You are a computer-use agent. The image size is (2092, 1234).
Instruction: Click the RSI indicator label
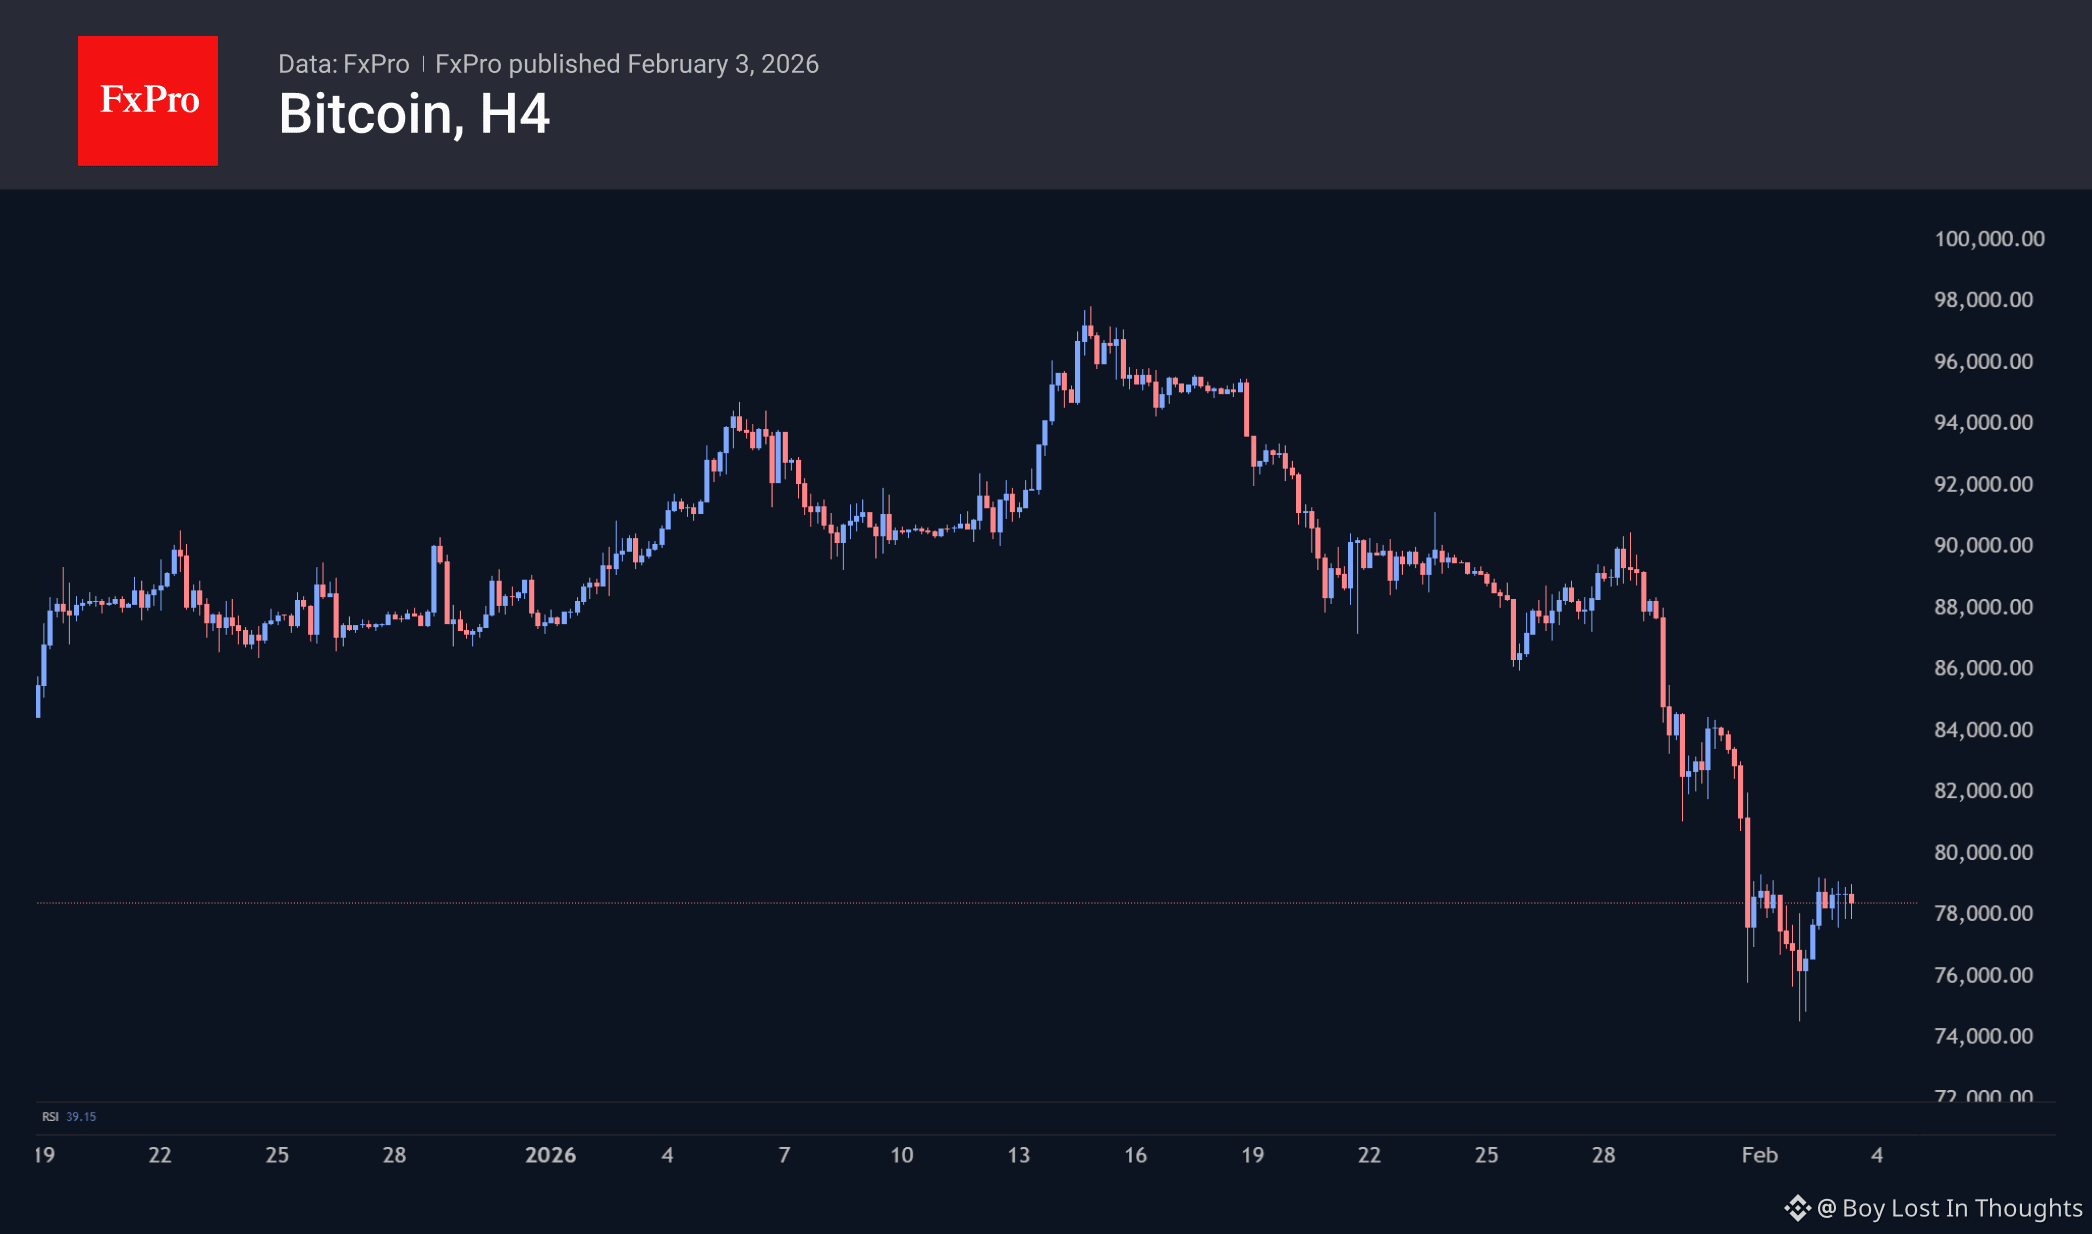(x=50, y=1117)
